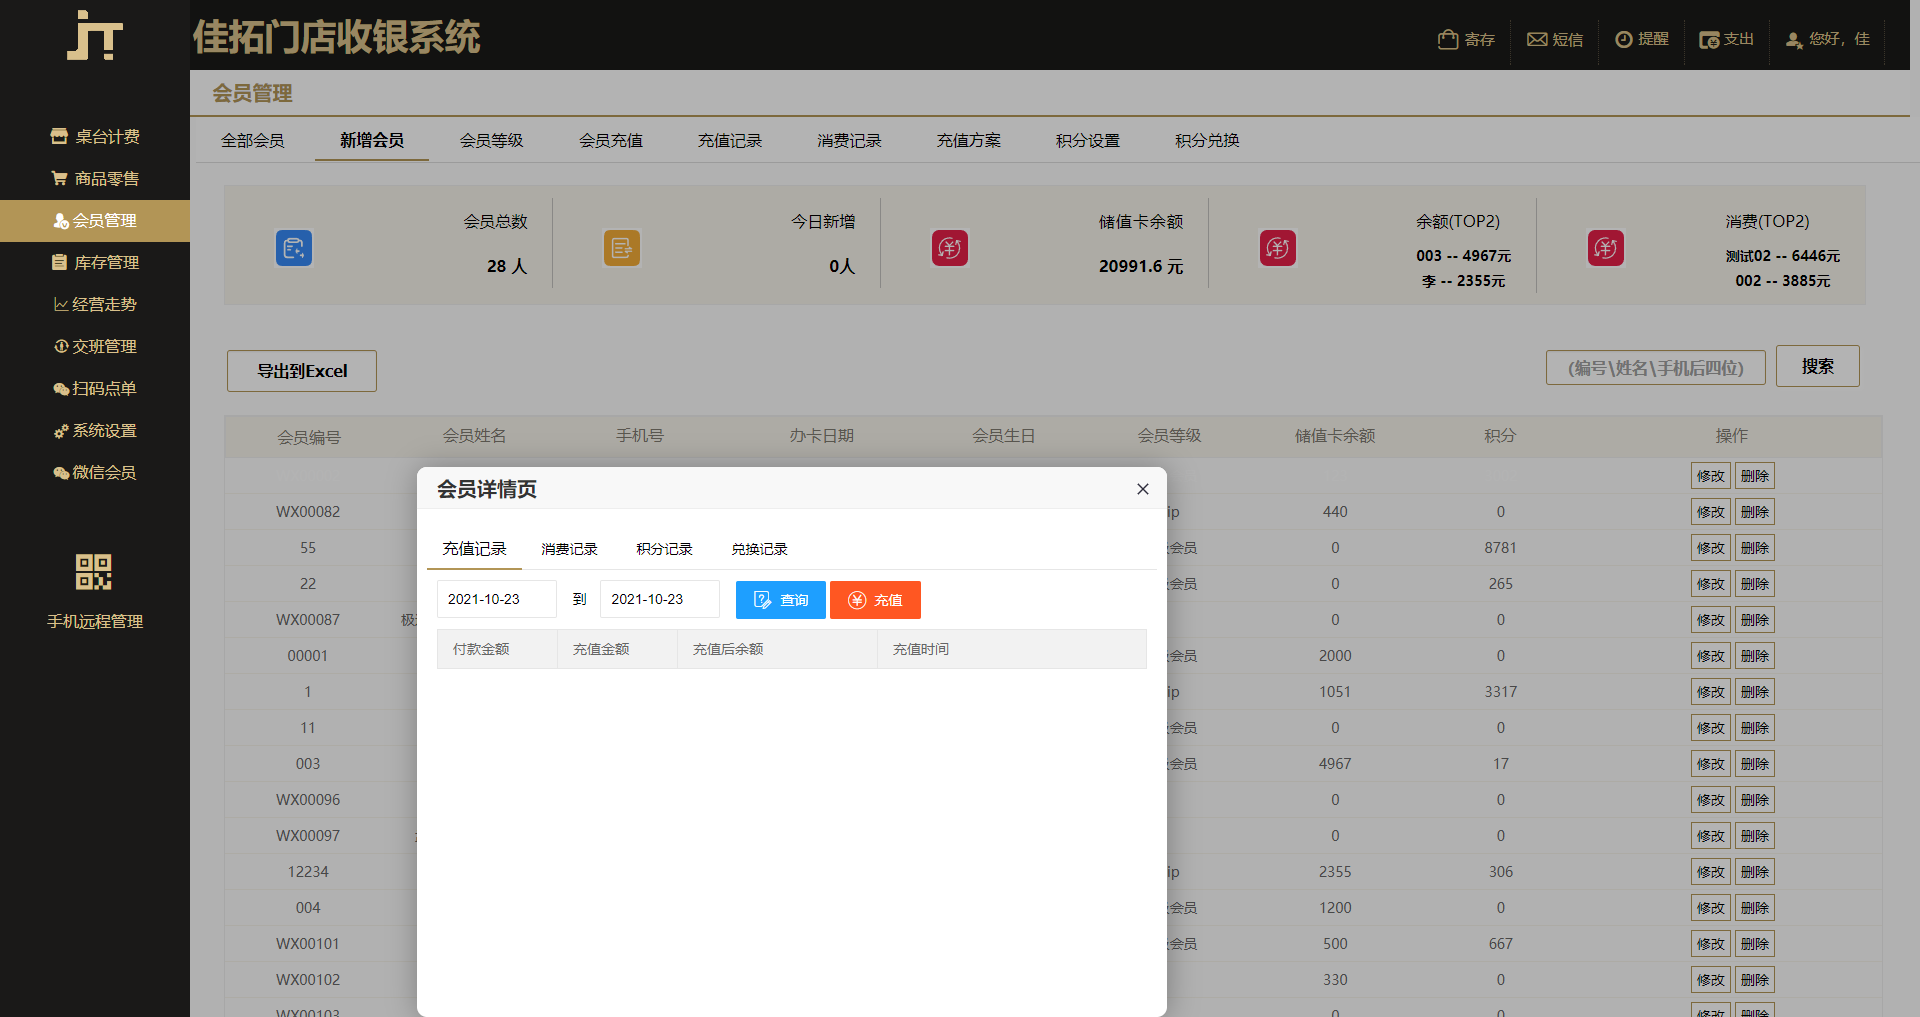Select 兑换记录 tab in the dialog

tap(759, 549)
